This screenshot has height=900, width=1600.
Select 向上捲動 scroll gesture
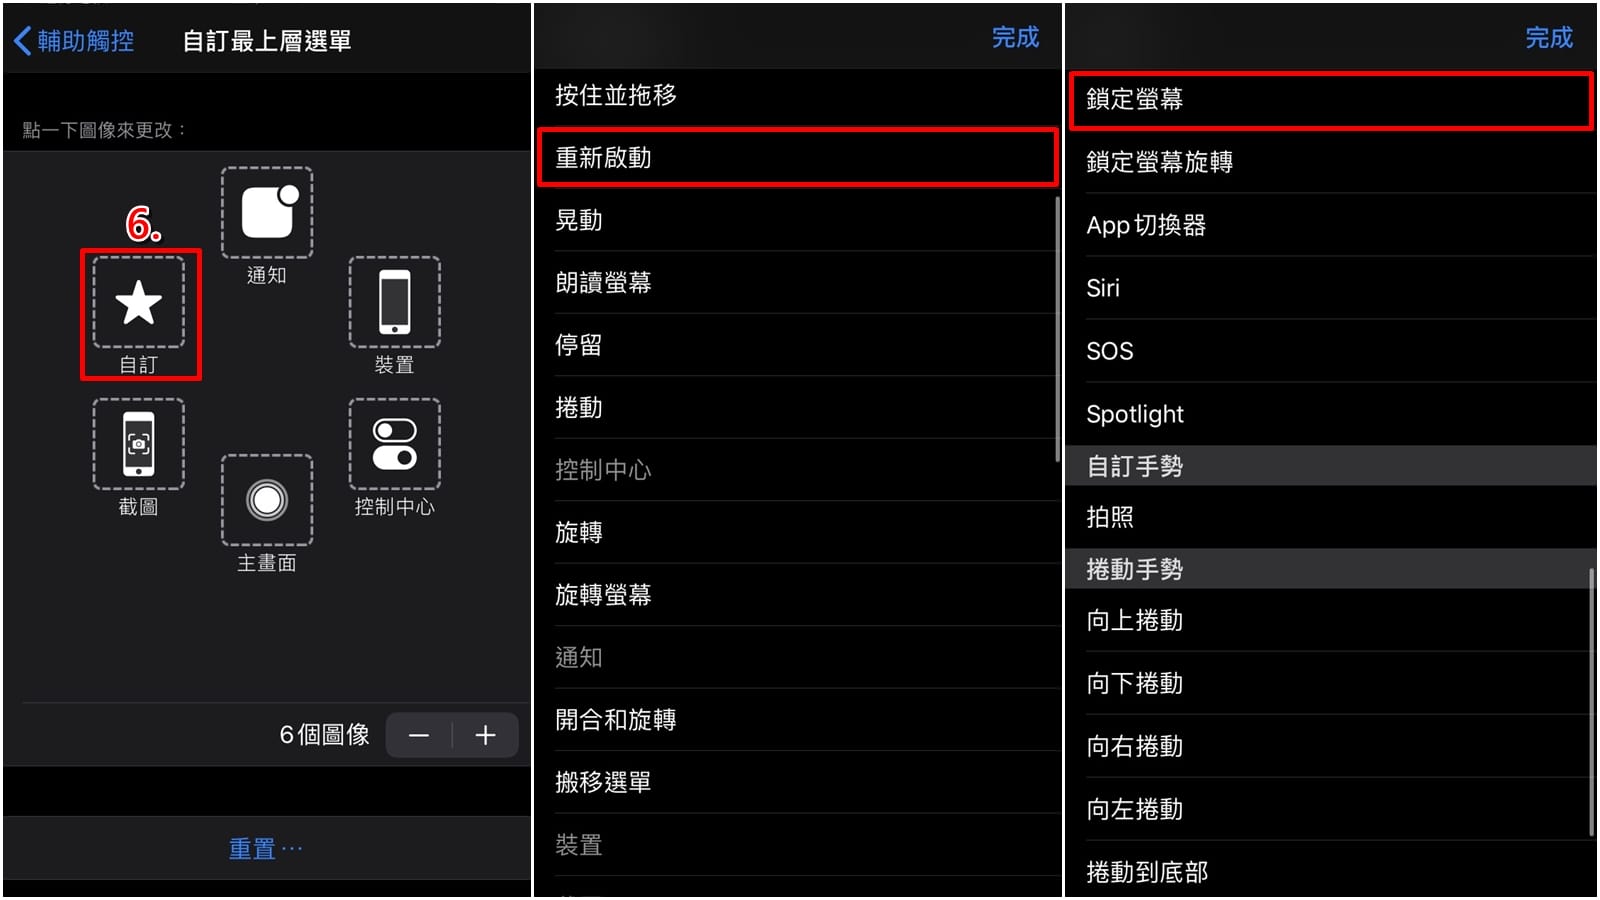click(1330, 621)
